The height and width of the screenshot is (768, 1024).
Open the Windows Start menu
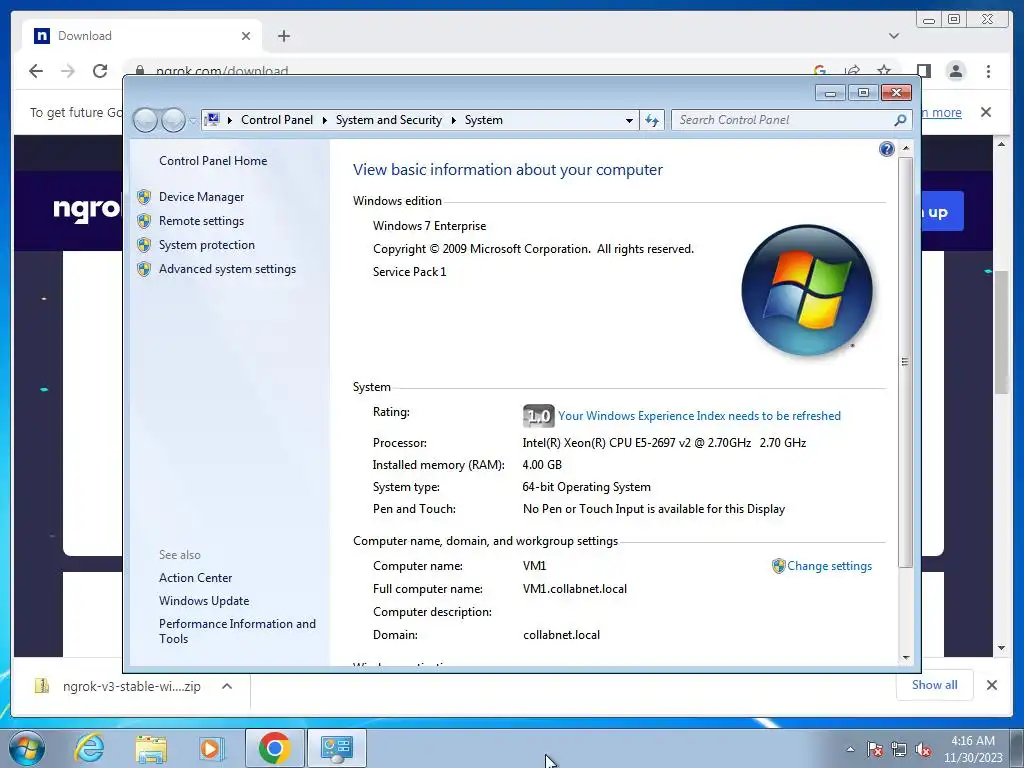[27, 748]
